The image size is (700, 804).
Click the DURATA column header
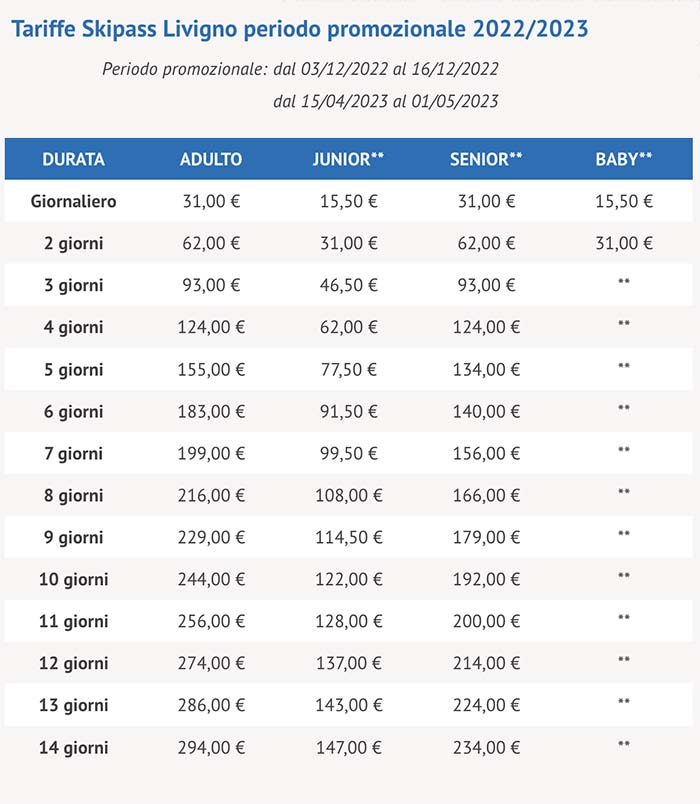73,159
